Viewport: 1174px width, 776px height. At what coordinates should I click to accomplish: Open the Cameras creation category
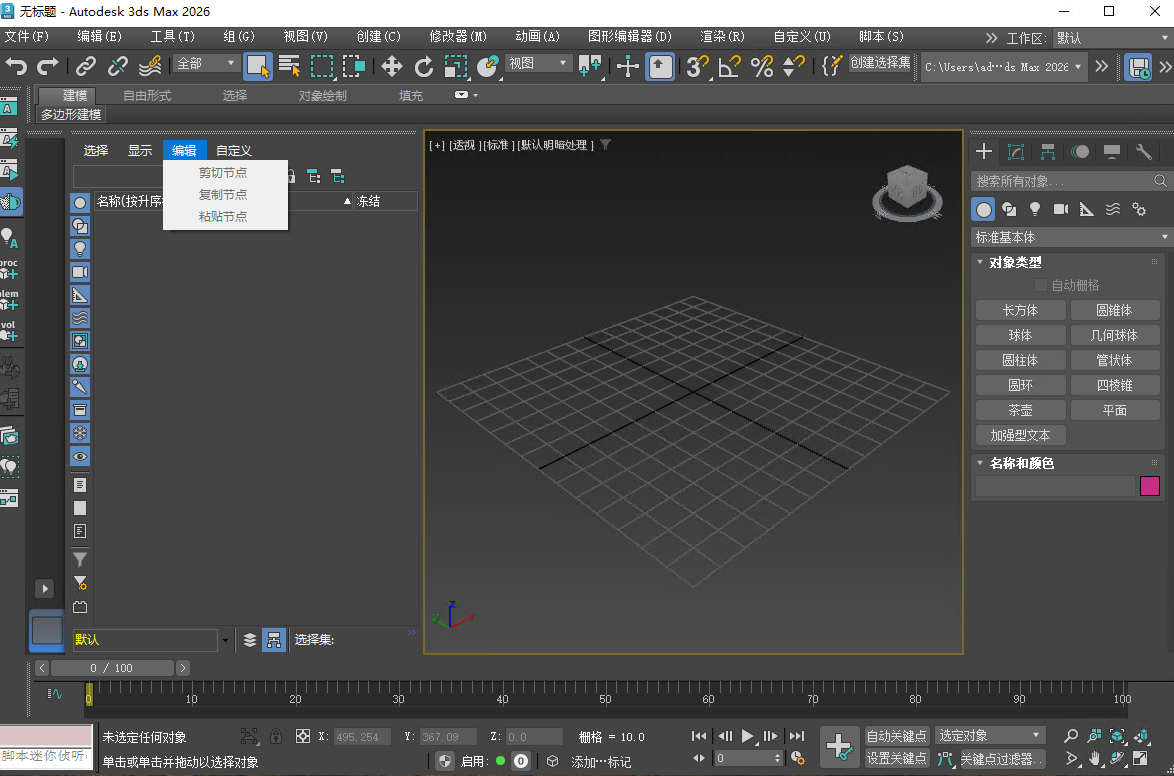tap(1061, 209)
